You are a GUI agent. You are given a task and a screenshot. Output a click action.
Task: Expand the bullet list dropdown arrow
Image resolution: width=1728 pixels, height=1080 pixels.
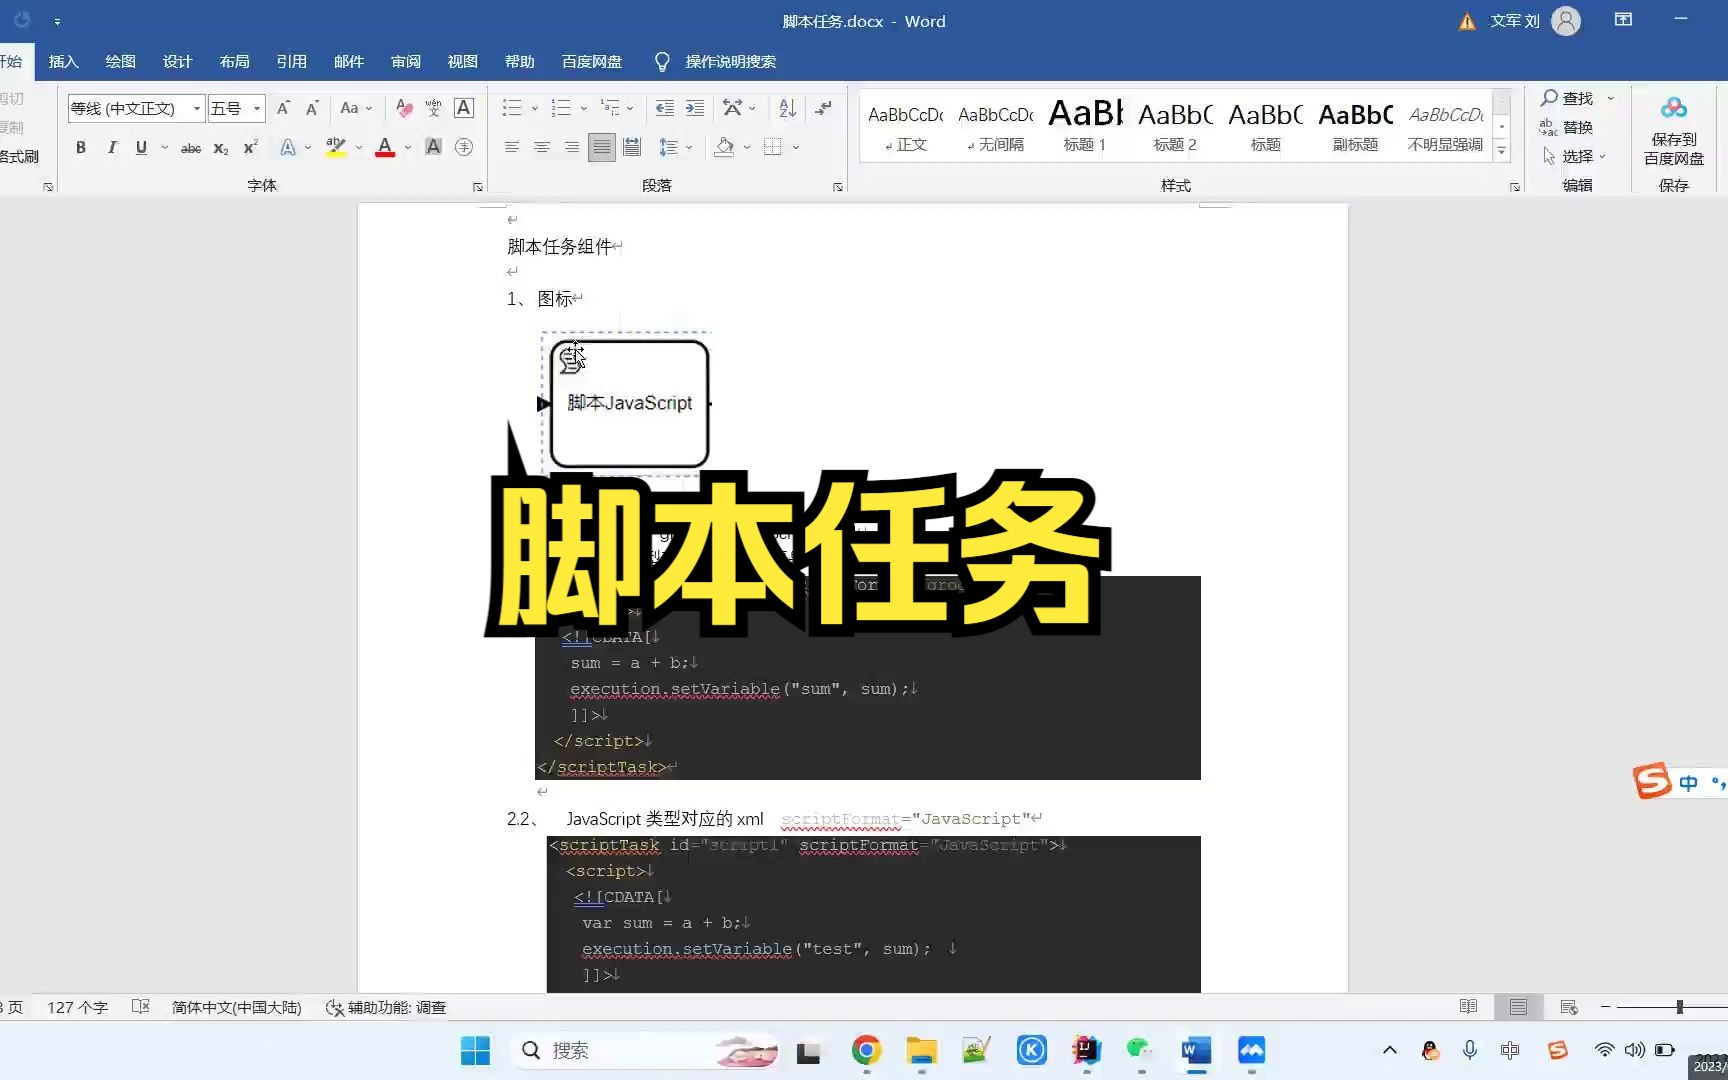pyautogui.click(x=534, y=108)
